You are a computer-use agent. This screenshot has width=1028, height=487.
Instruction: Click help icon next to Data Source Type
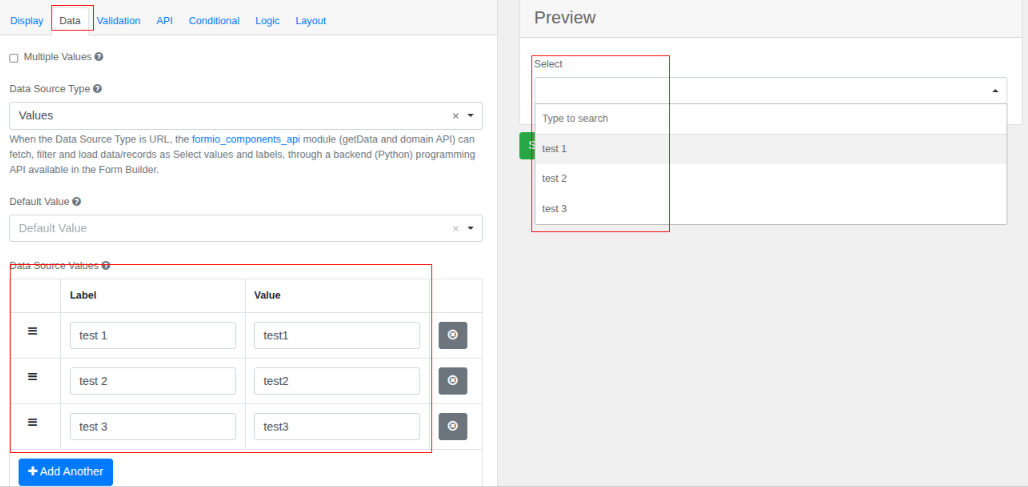click(x=97, y=89)
